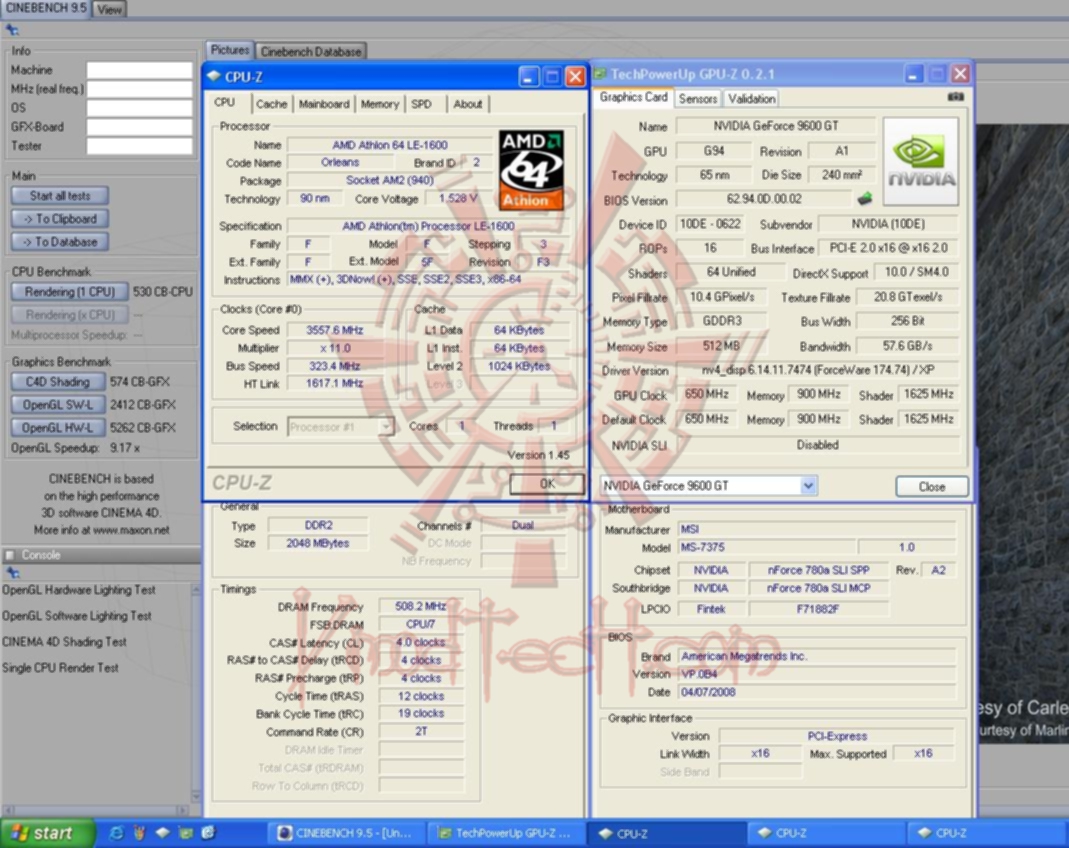Open the Processor #1 selection dropdown
Viewport: 1069px width, 848px height.
[386, 427]
